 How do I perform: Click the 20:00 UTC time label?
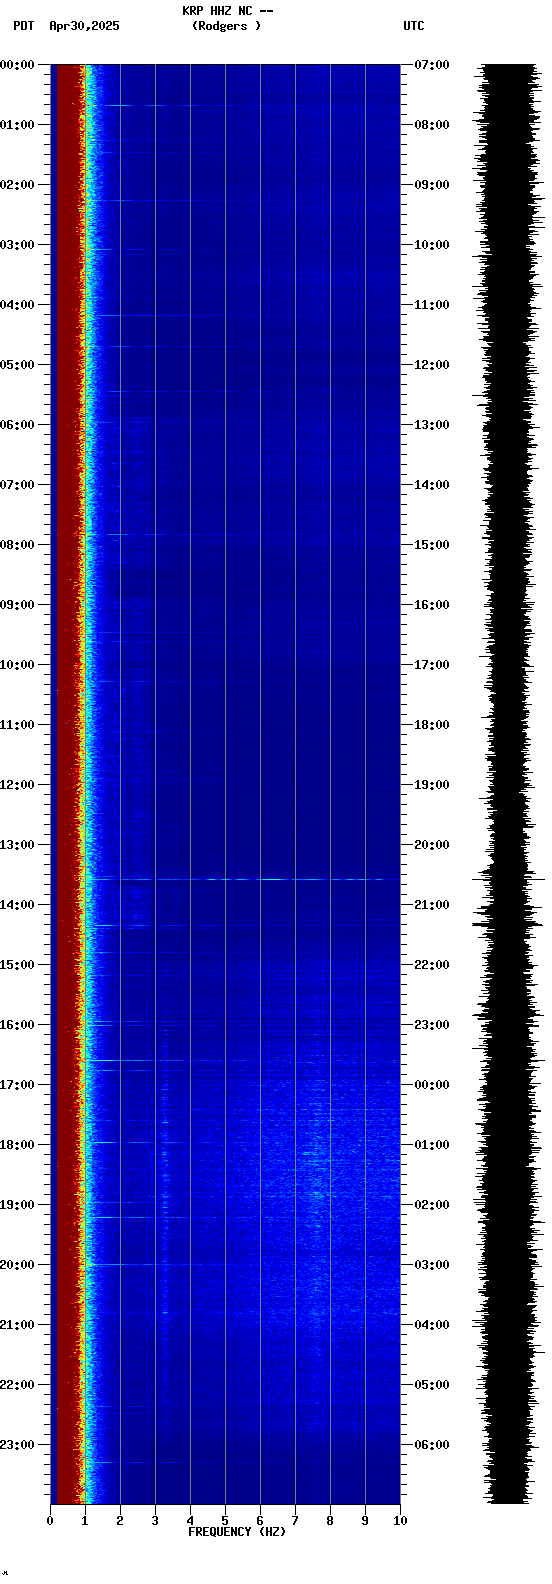pyautogui.click(x=431, y=845)
